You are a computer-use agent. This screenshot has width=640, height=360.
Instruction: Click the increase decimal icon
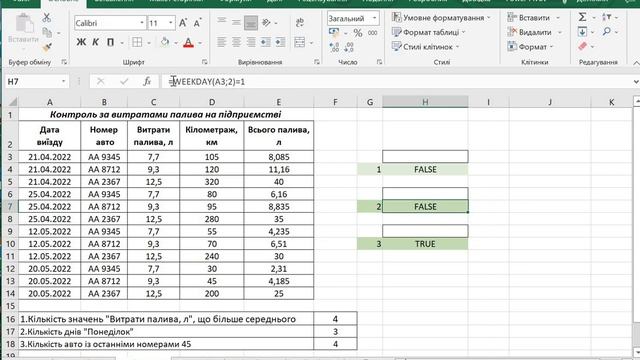coord(334,47)
